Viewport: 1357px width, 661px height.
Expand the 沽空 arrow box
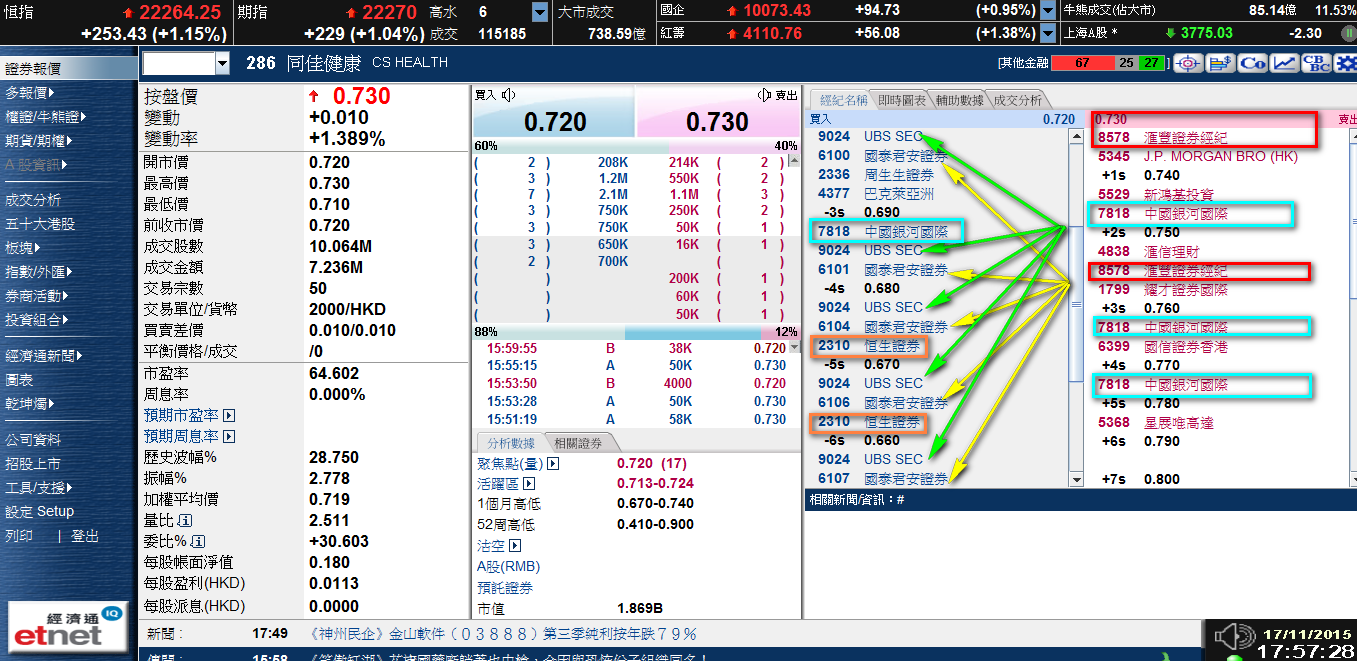[x=515, y=546]
